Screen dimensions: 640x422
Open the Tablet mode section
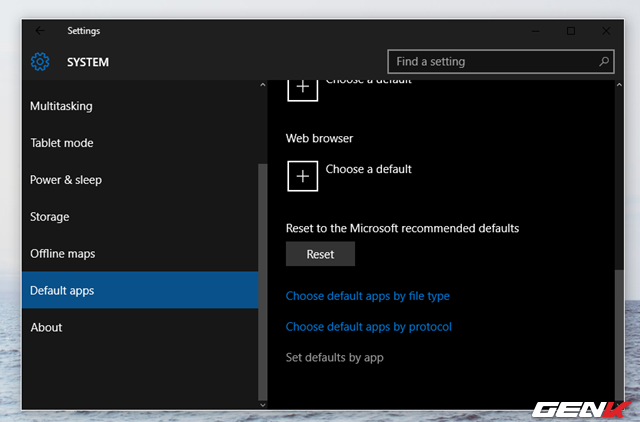point(140,143)
